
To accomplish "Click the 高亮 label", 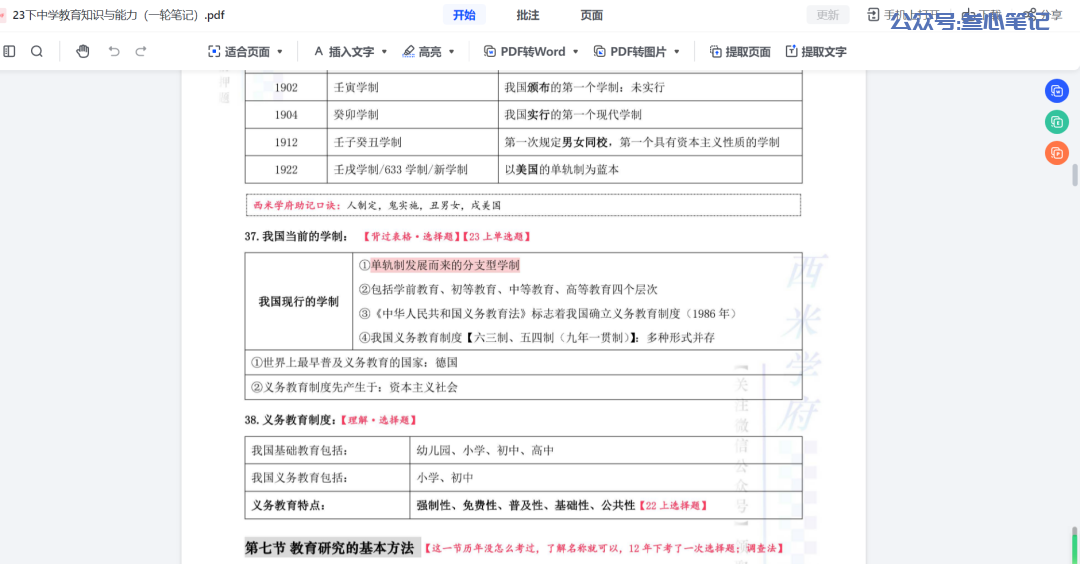I will (x=430, y=52).
